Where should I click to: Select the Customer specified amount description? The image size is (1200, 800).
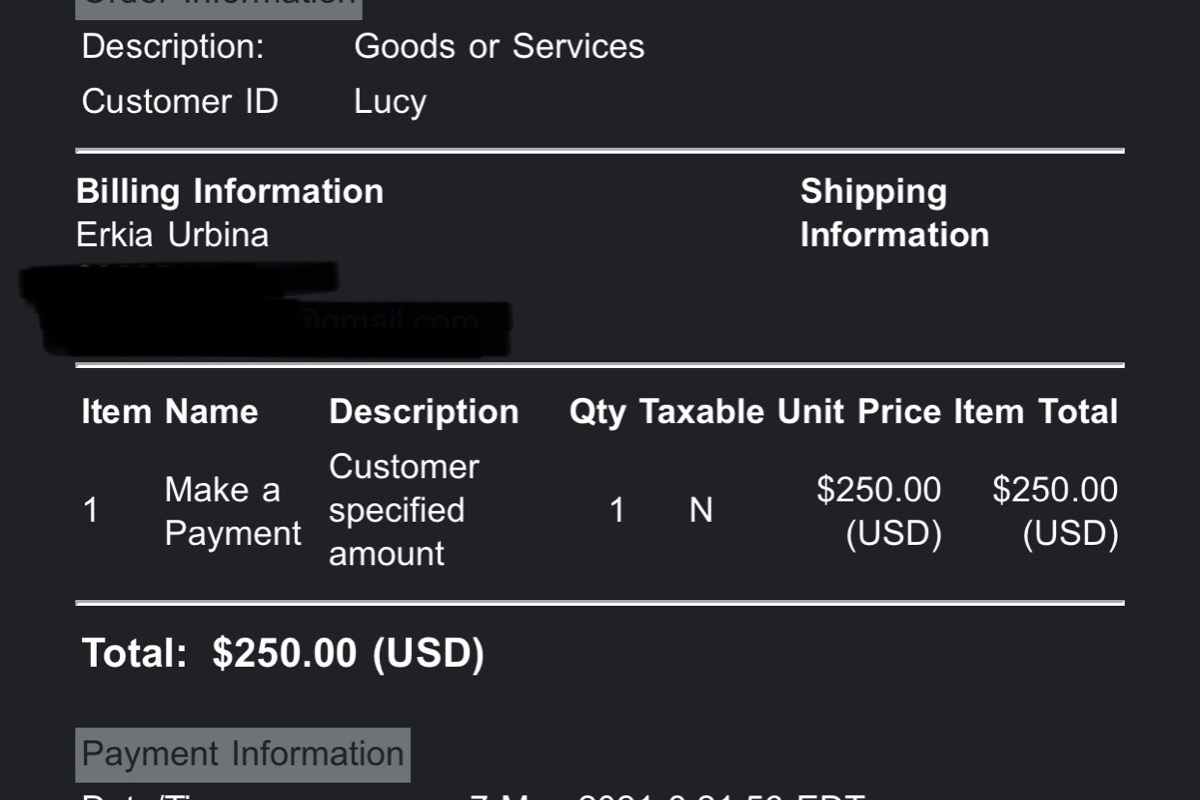click(x=404, y=510)
